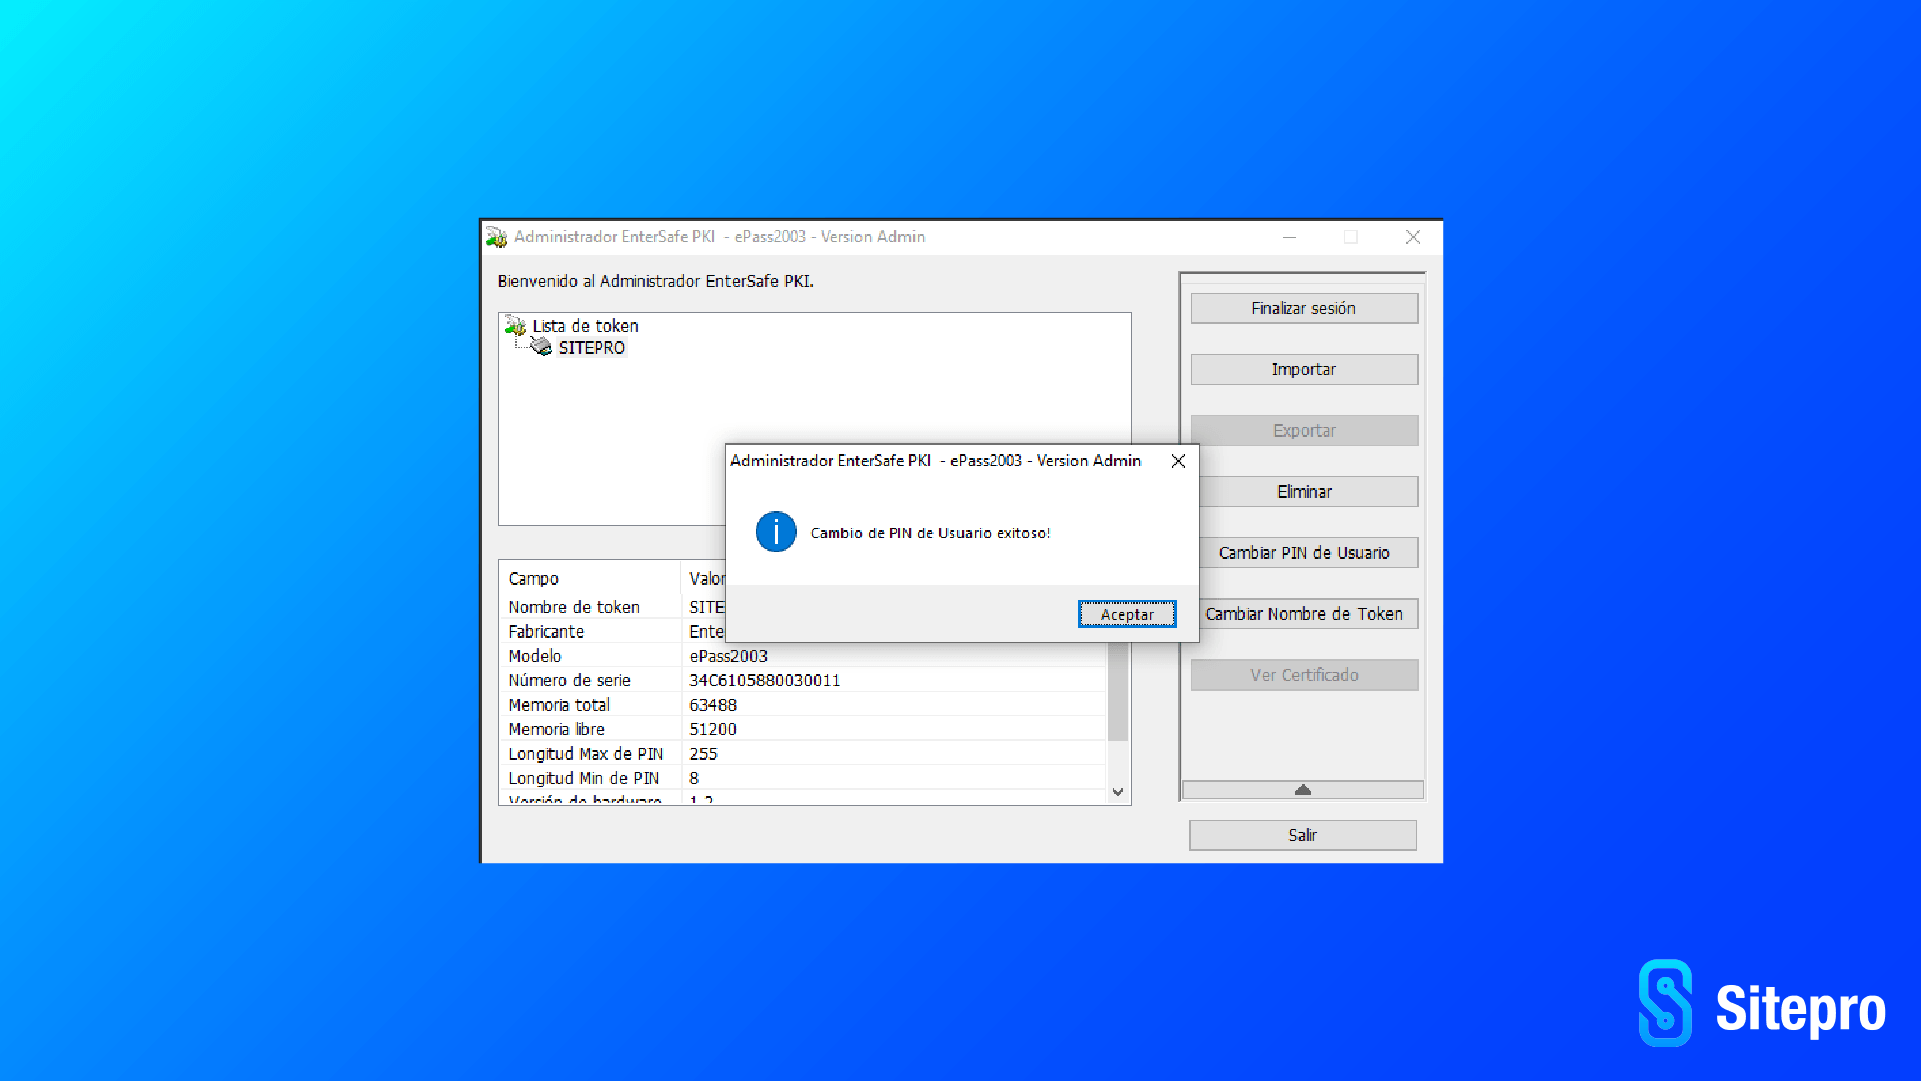This screenshot has height=1081, width=1921.
Task: Select the SITEPRO token in the tree
Action: pos(592,348)
